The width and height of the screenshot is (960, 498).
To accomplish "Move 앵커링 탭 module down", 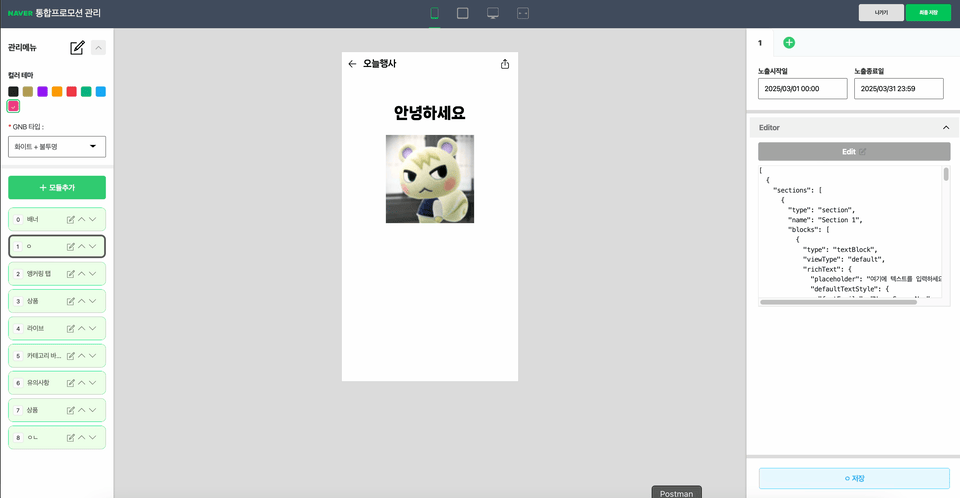I will click(93, 273).
